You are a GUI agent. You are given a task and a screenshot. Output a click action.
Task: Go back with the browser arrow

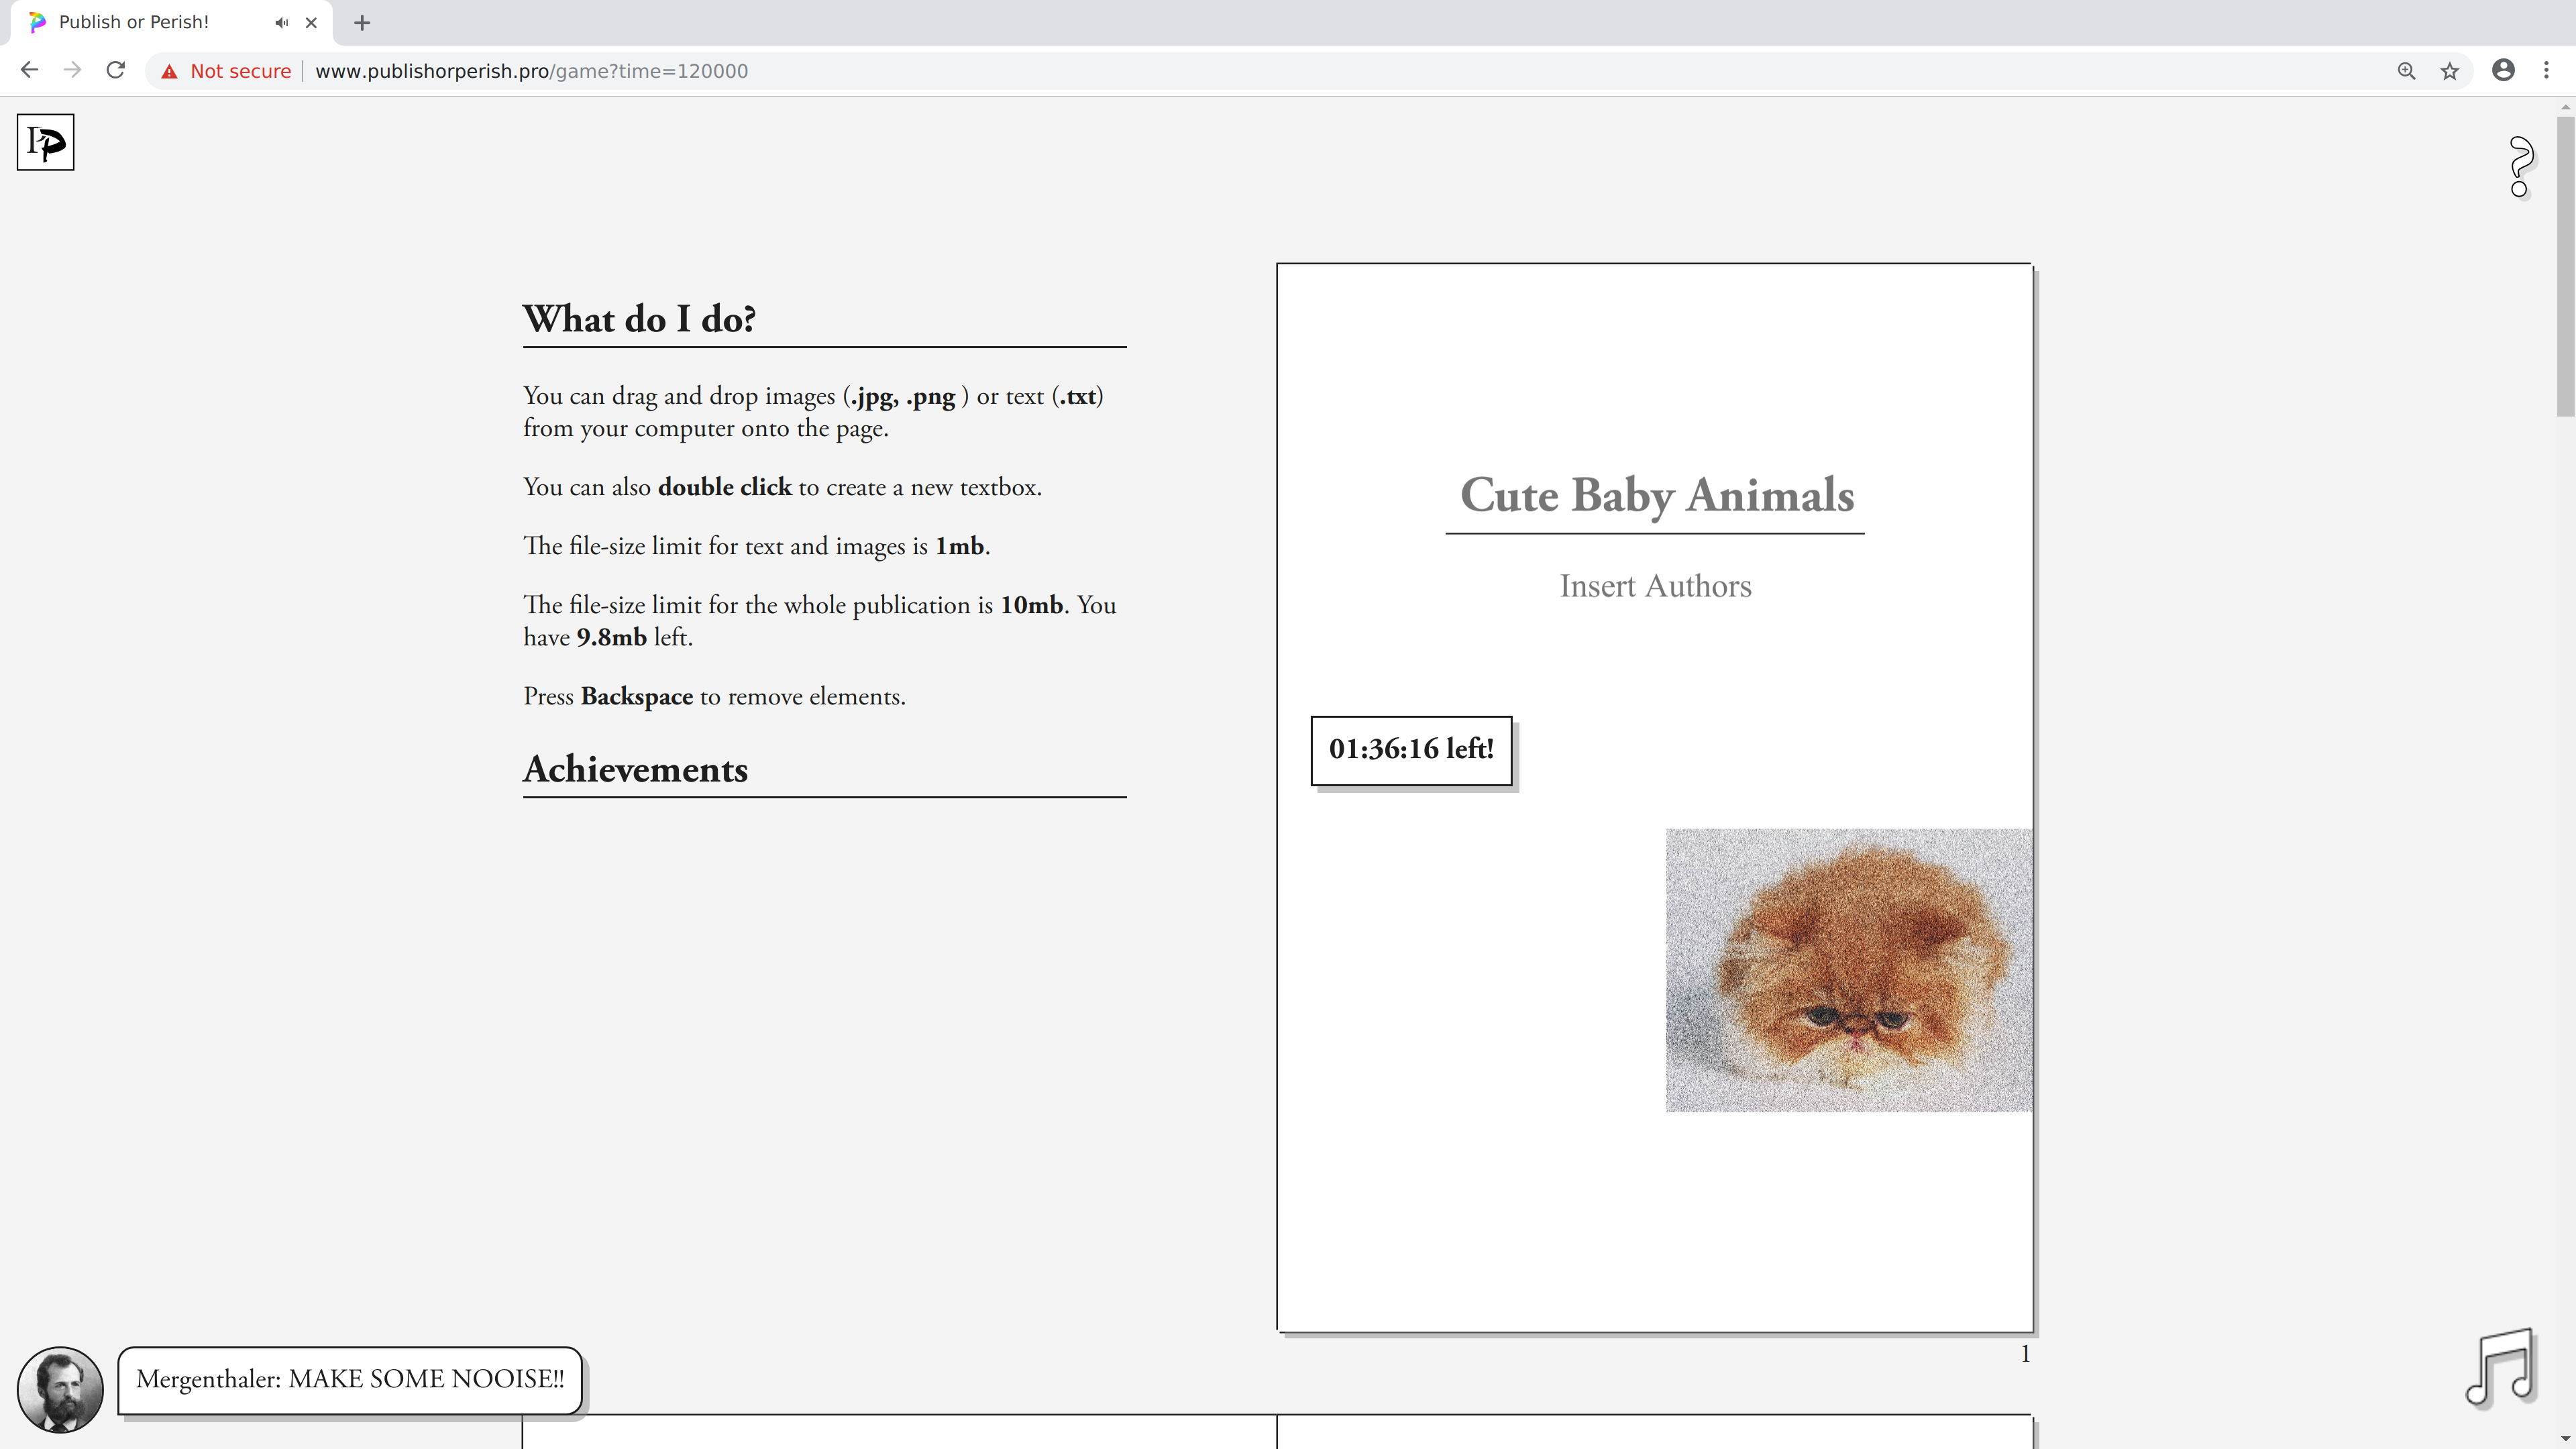29,70
